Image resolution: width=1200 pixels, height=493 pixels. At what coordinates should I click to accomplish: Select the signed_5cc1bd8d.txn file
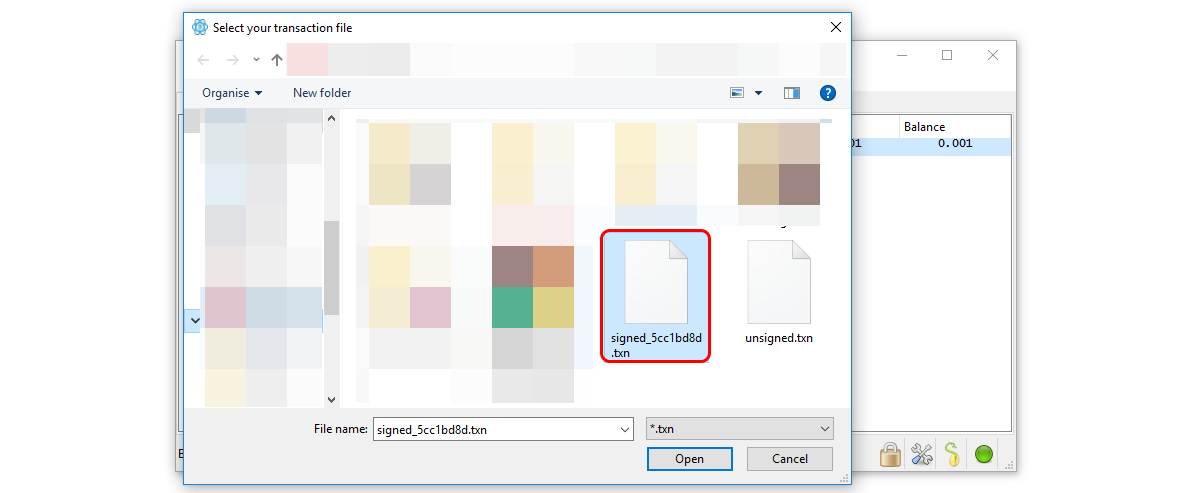[655, 296]
